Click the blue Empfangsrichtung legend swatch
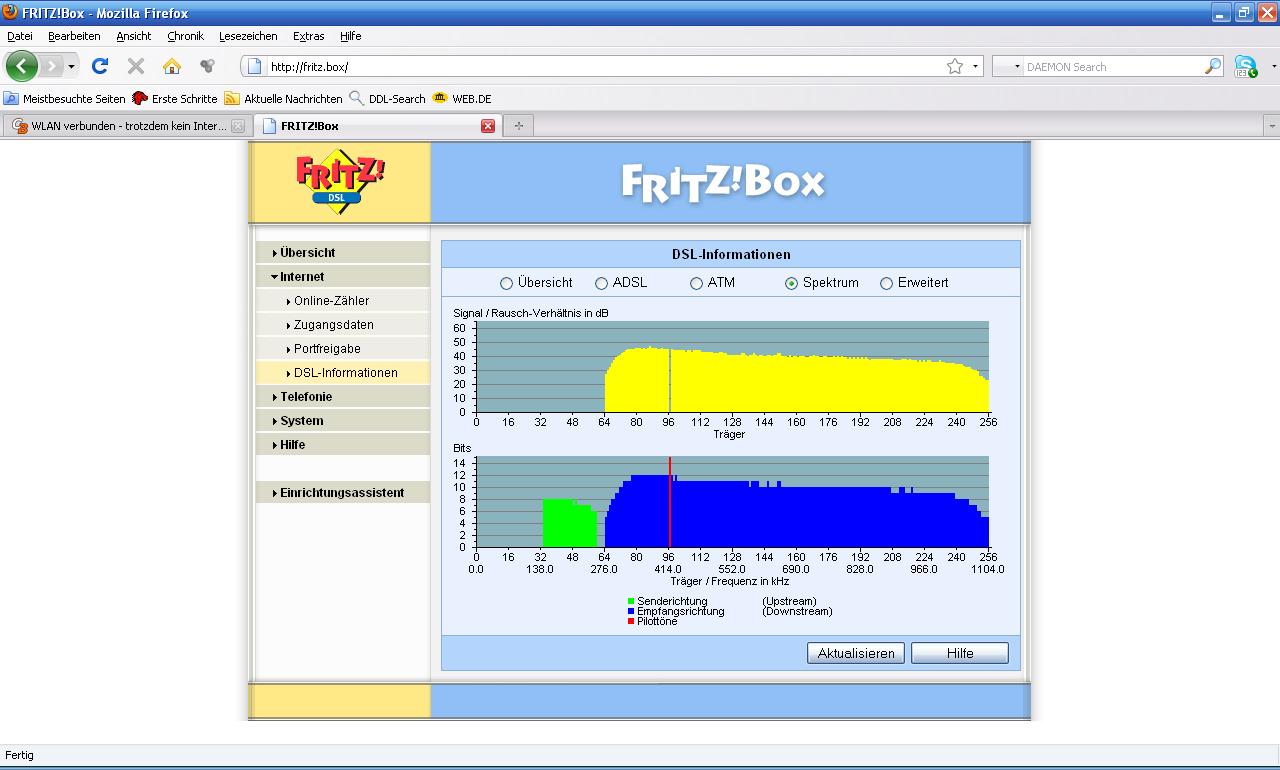 point(631,611)
